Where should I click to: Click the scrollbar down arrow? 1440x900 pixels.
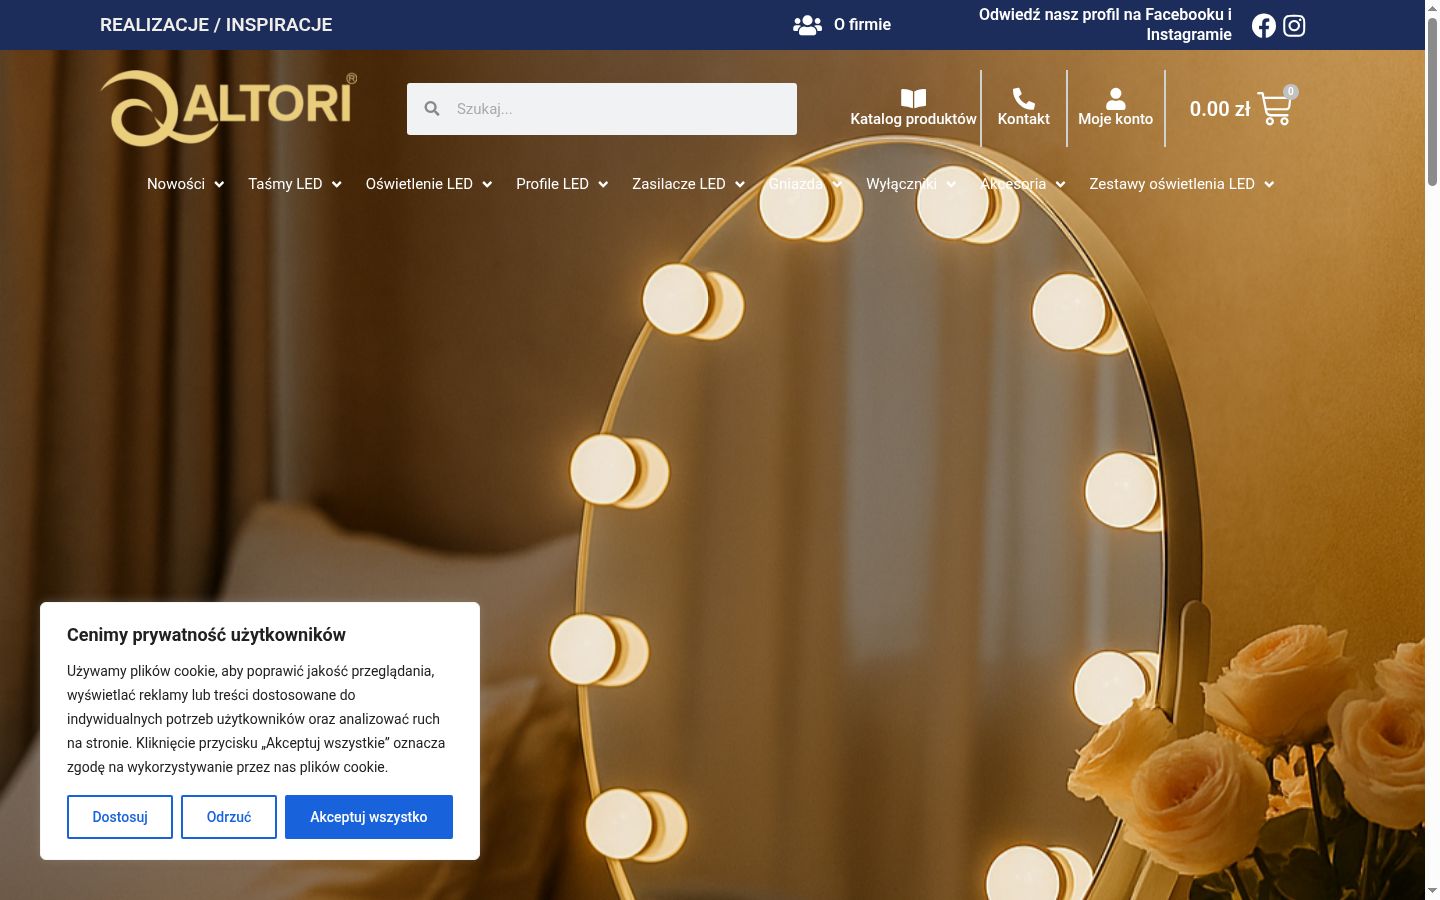[x=1432, y=891]
